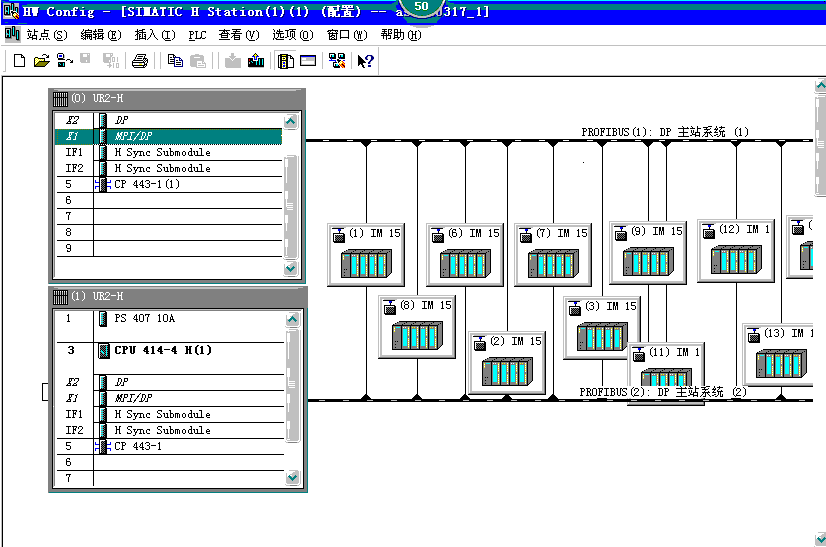Select highlighted X1 MPI/DP row in rack (0)
The height and width of the screenshot is (547, 826).
tap(169, 136)
